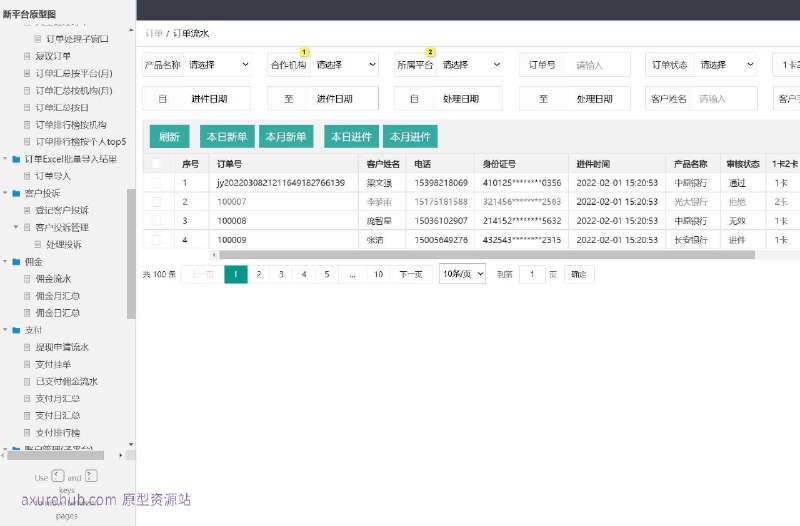The height and width of the screenshot is (526, 800).
Task: Open 订单排行榜按个人top5 in sidebar
Action: [x=81, y=142]
